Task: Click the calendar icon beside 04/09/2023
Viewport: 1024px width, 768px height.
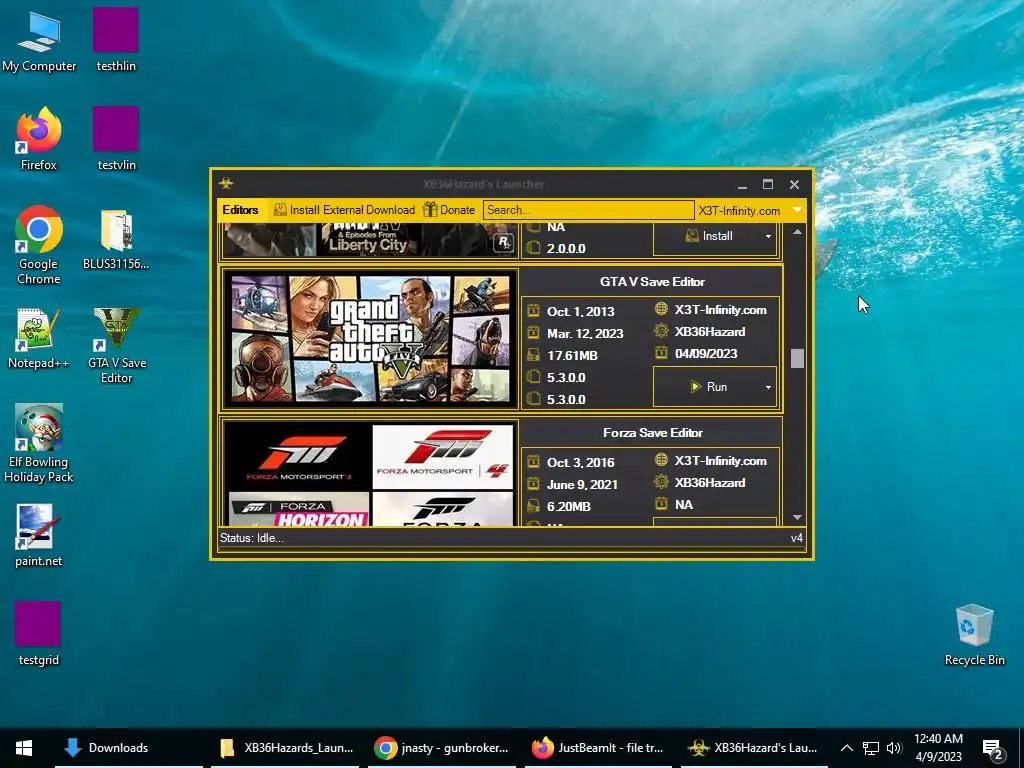Action: (662, 353)
